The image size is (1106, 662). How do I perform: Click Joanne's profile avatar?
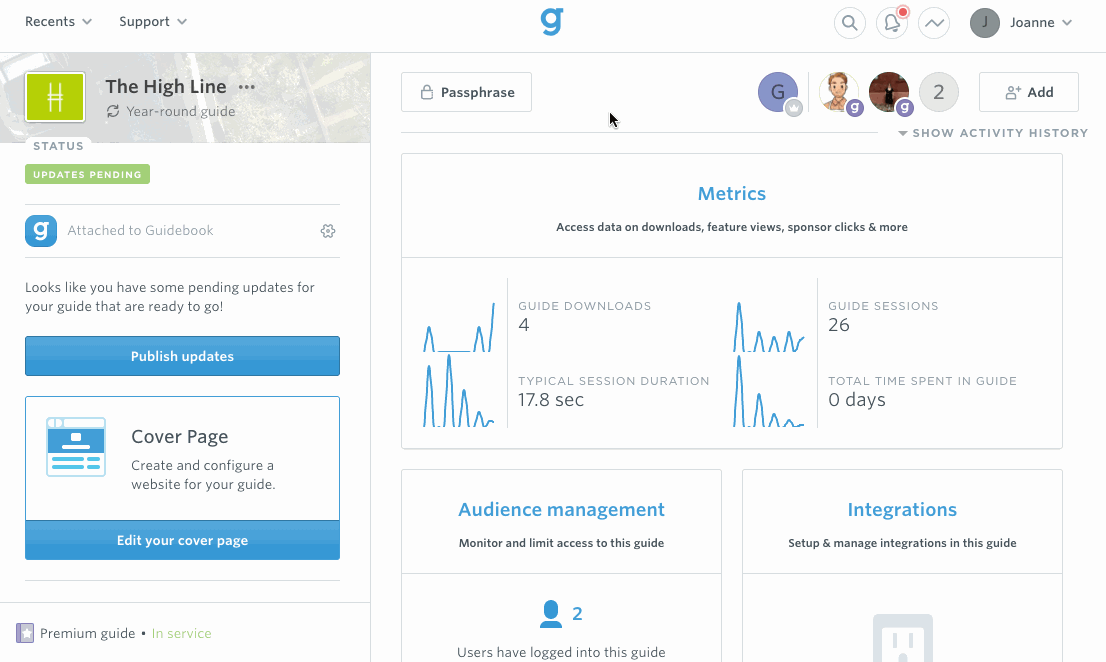(985, 23)
